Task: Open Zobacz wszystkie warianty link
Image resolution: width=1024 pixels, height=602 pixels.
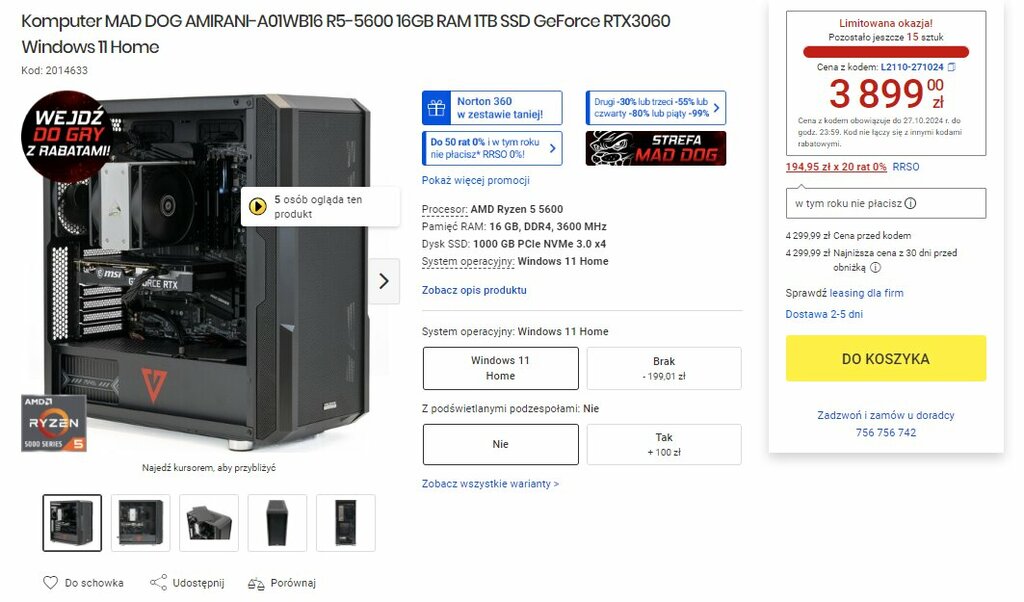Action: (490, 484)
